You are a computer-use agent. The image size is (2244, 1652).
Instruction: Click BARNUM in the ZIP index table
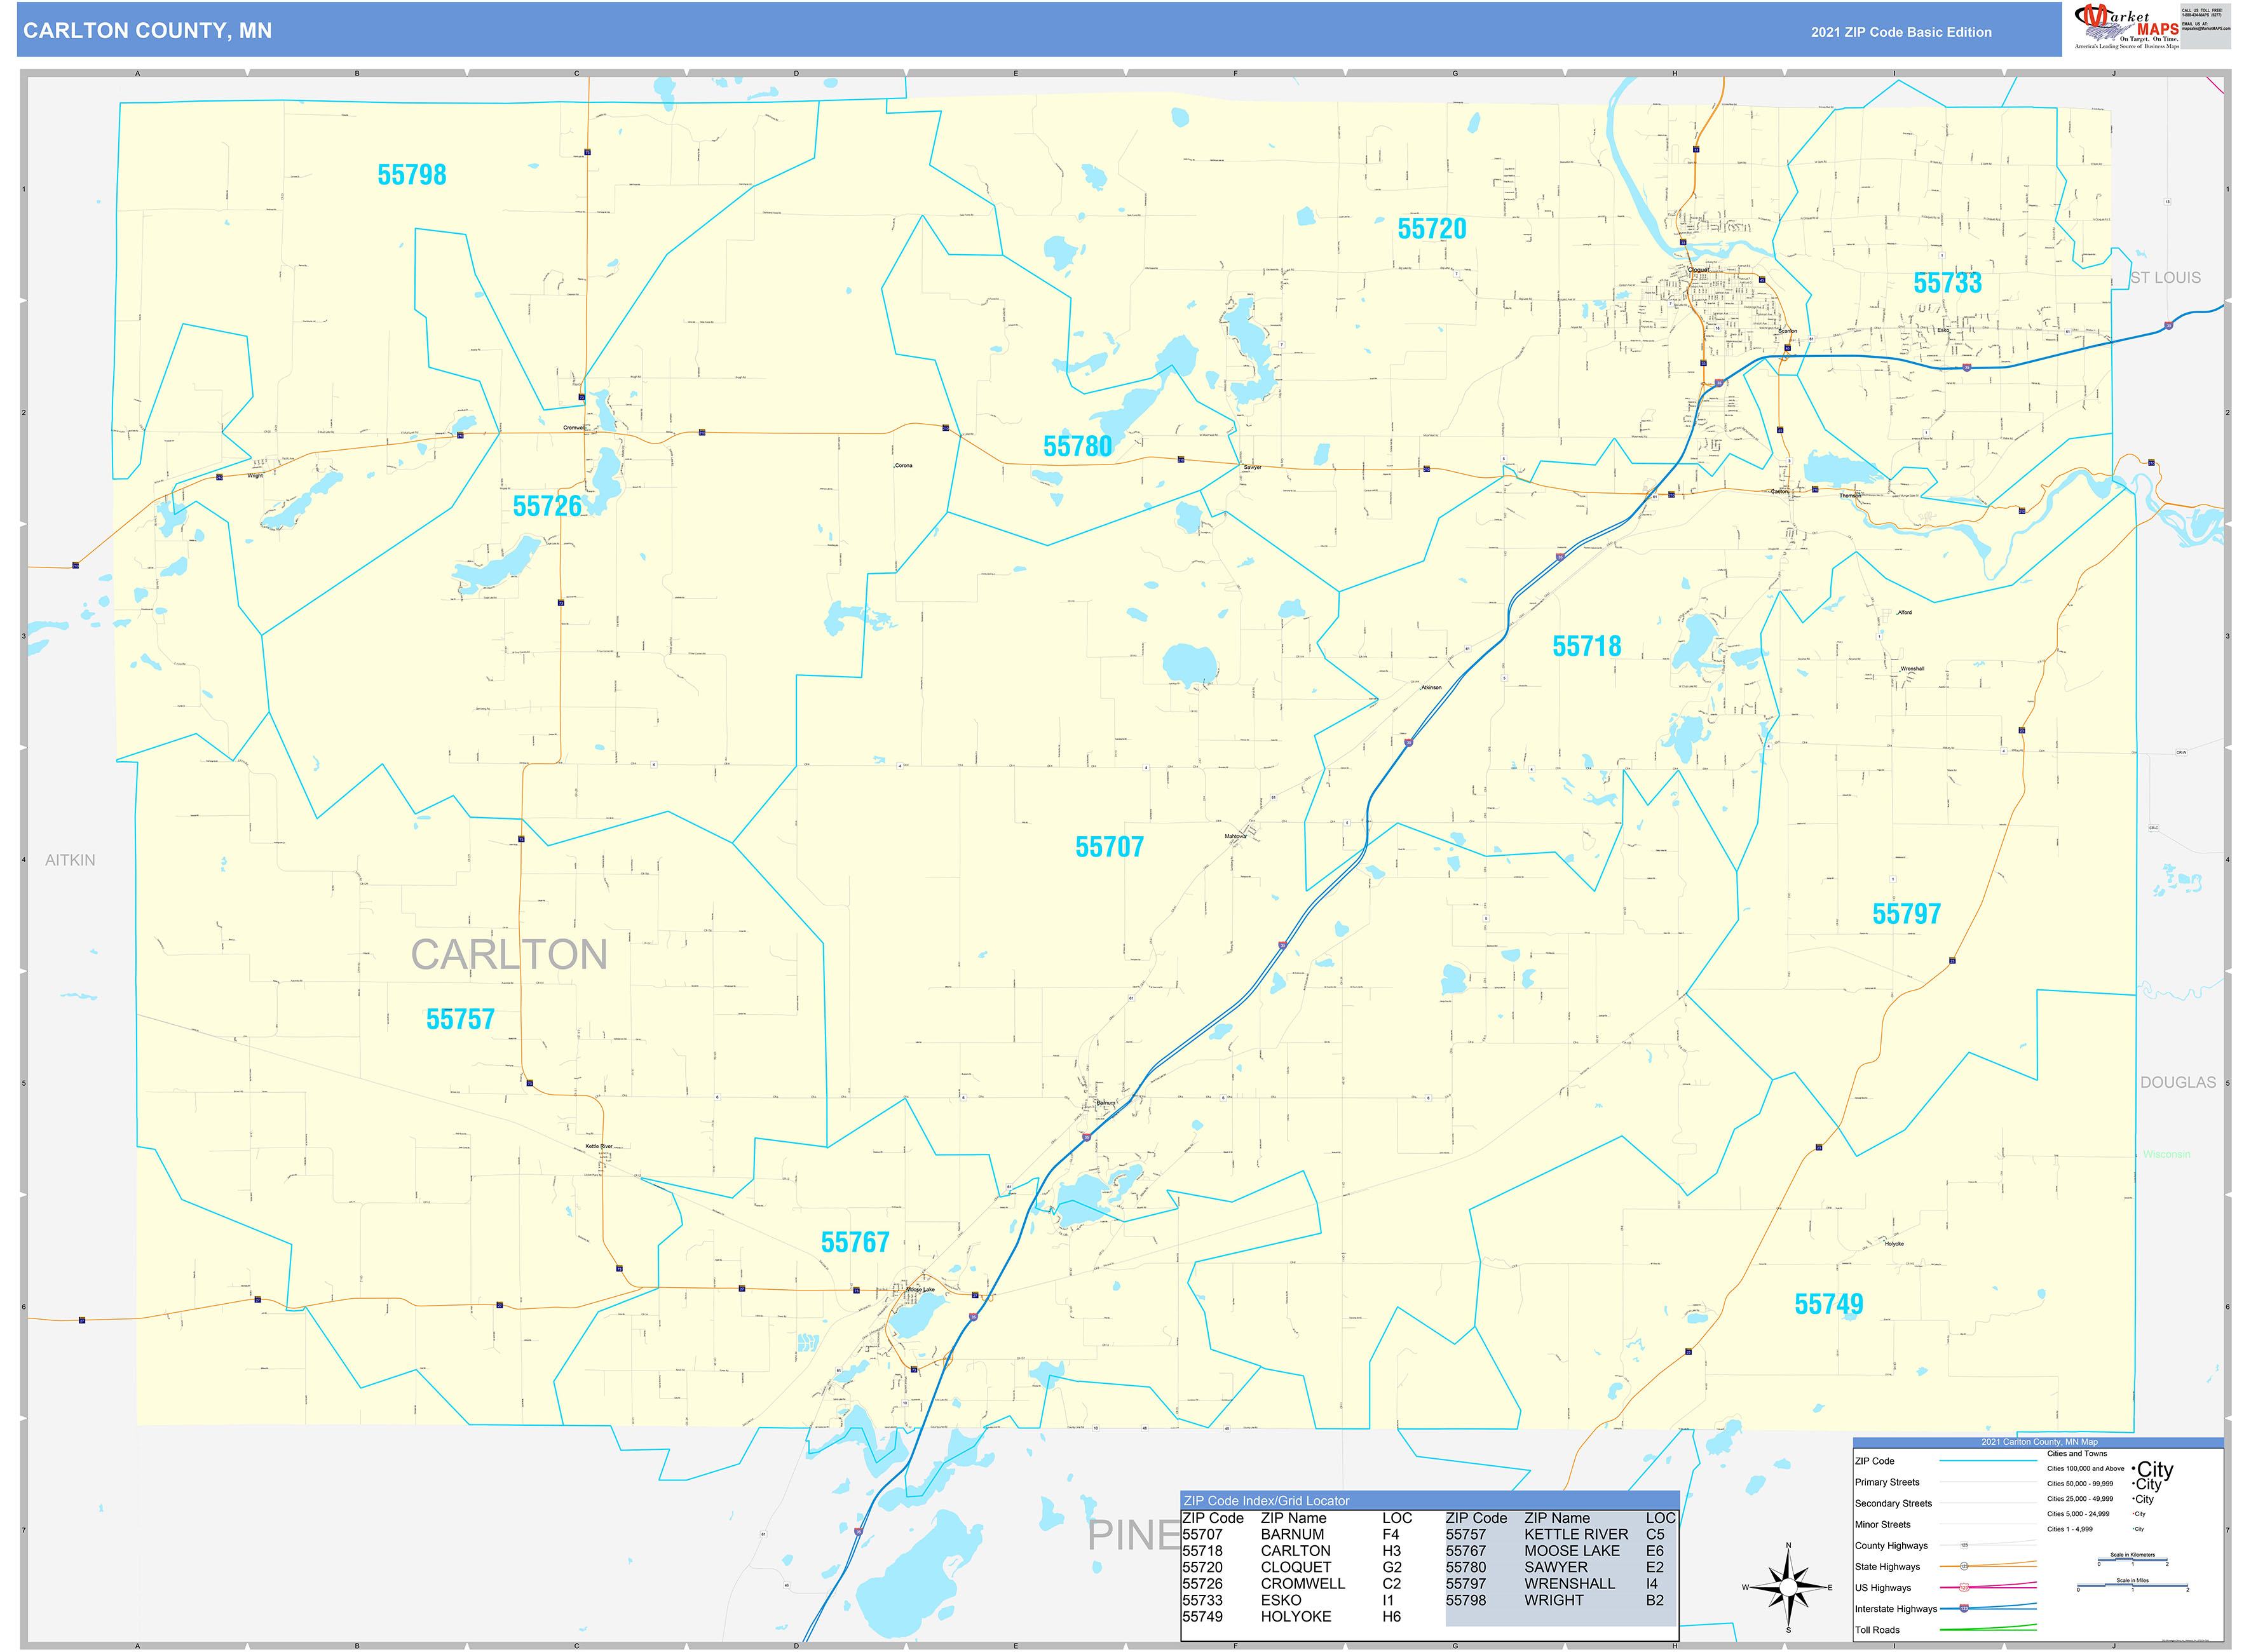tap(1292, 1534)
